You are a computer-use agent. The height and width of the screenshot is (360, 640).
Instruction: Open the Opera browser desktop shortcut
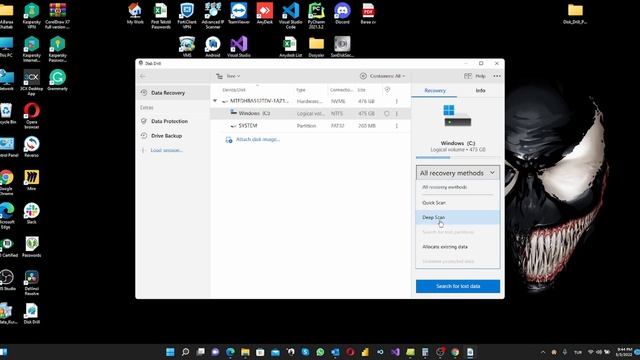pos(31,116)
